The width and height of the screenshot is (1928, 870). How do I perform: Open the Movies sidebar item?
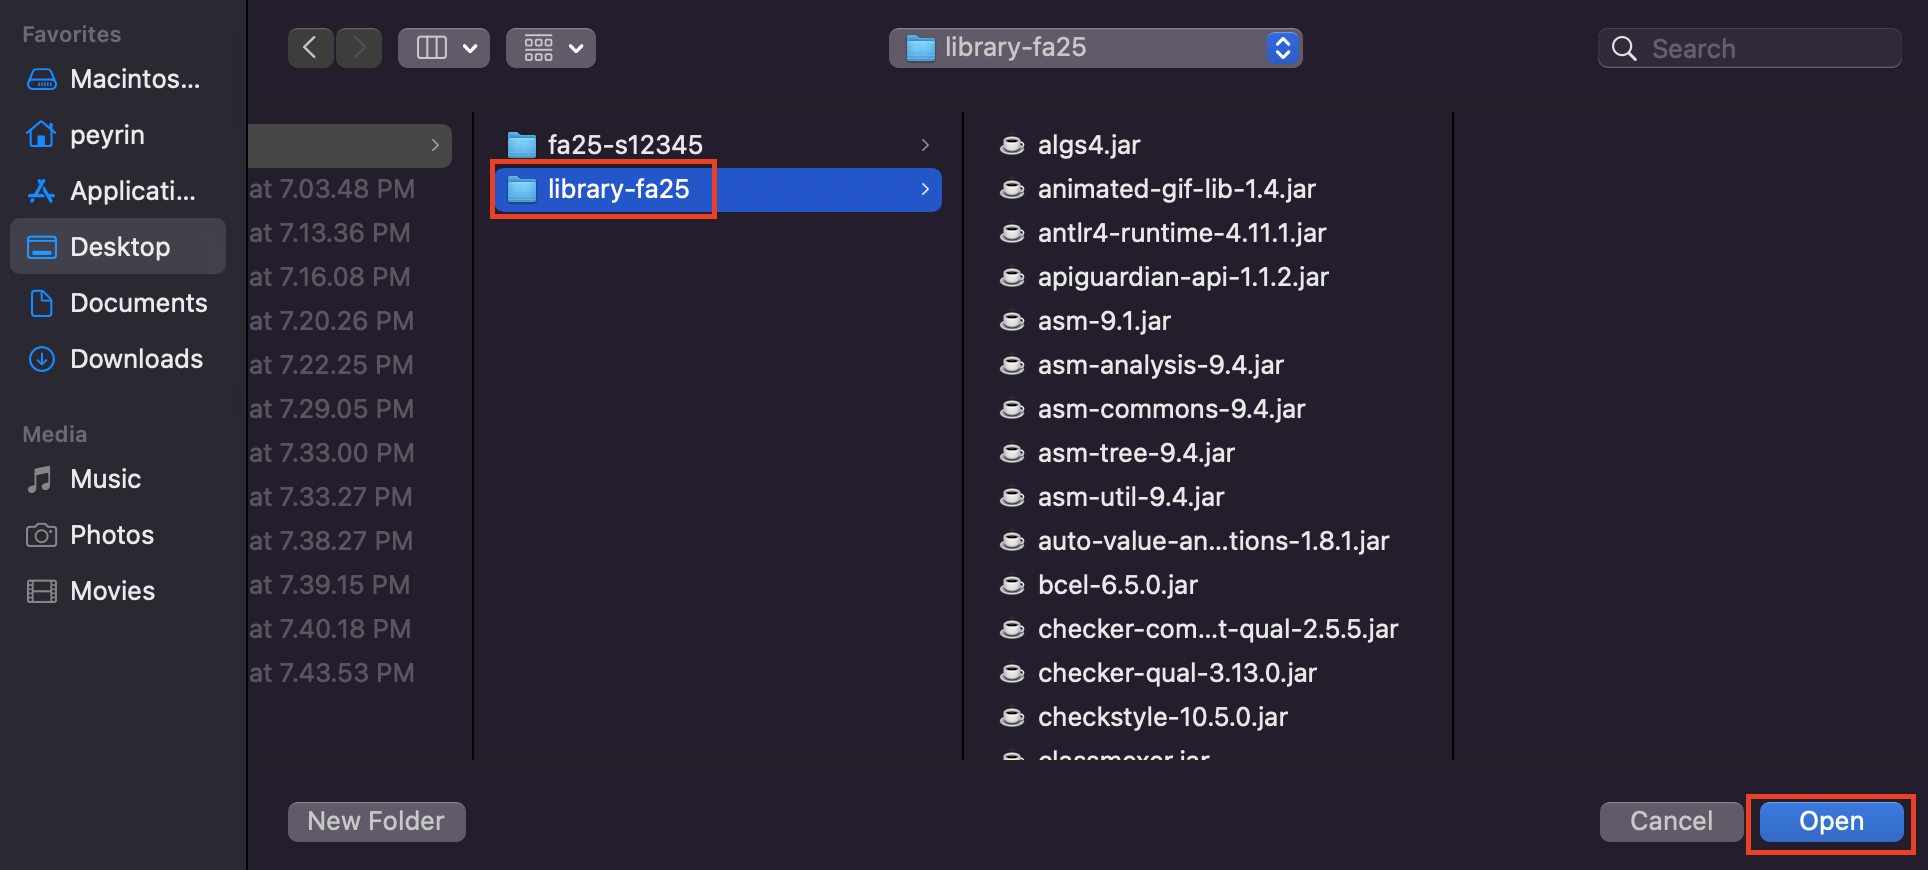[x=112, y=591]
